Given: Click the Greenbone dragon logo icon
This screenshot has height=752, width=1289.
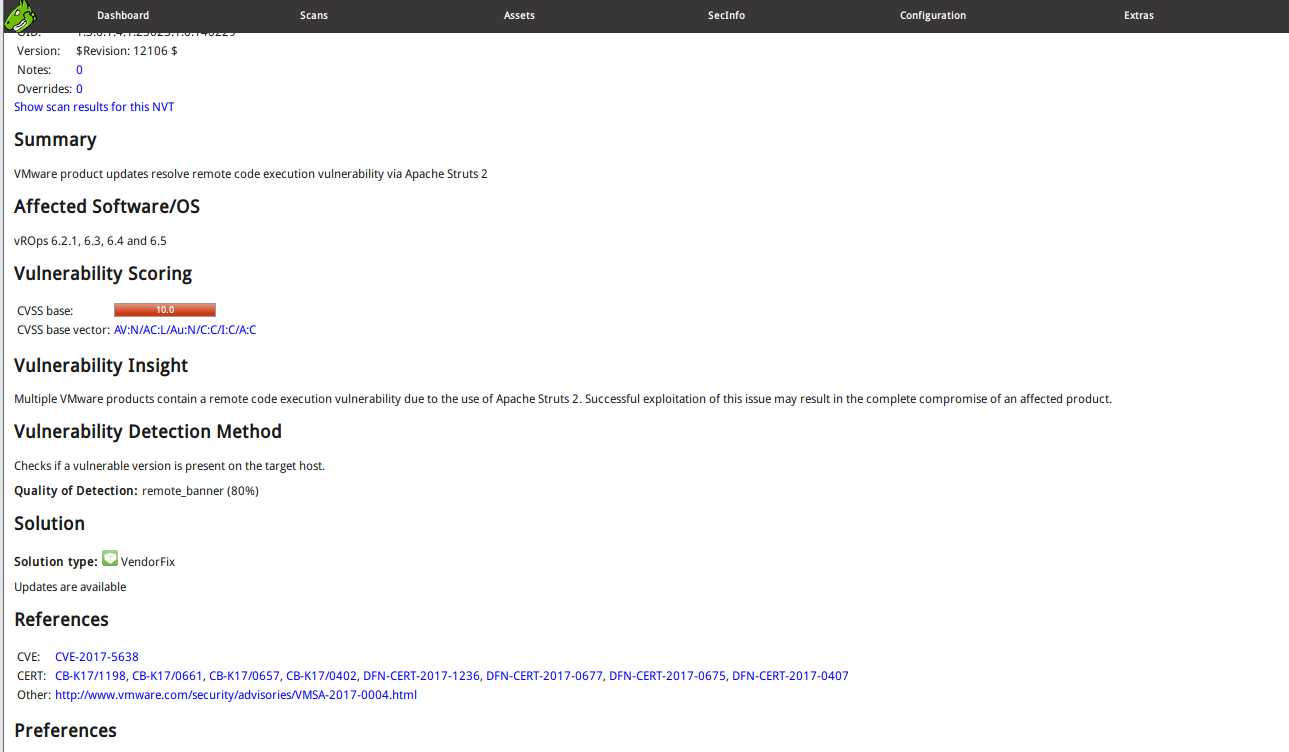Looking at the screenshot, I should tap(20, 15).
